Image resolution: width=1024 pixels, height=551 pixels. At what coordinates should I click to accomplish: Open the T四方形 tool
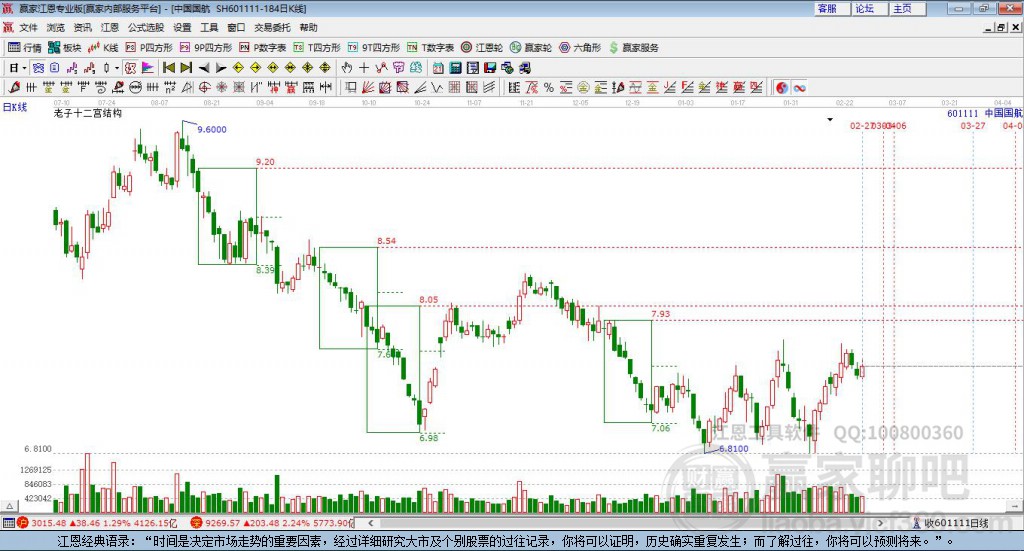tap(317, 48)
